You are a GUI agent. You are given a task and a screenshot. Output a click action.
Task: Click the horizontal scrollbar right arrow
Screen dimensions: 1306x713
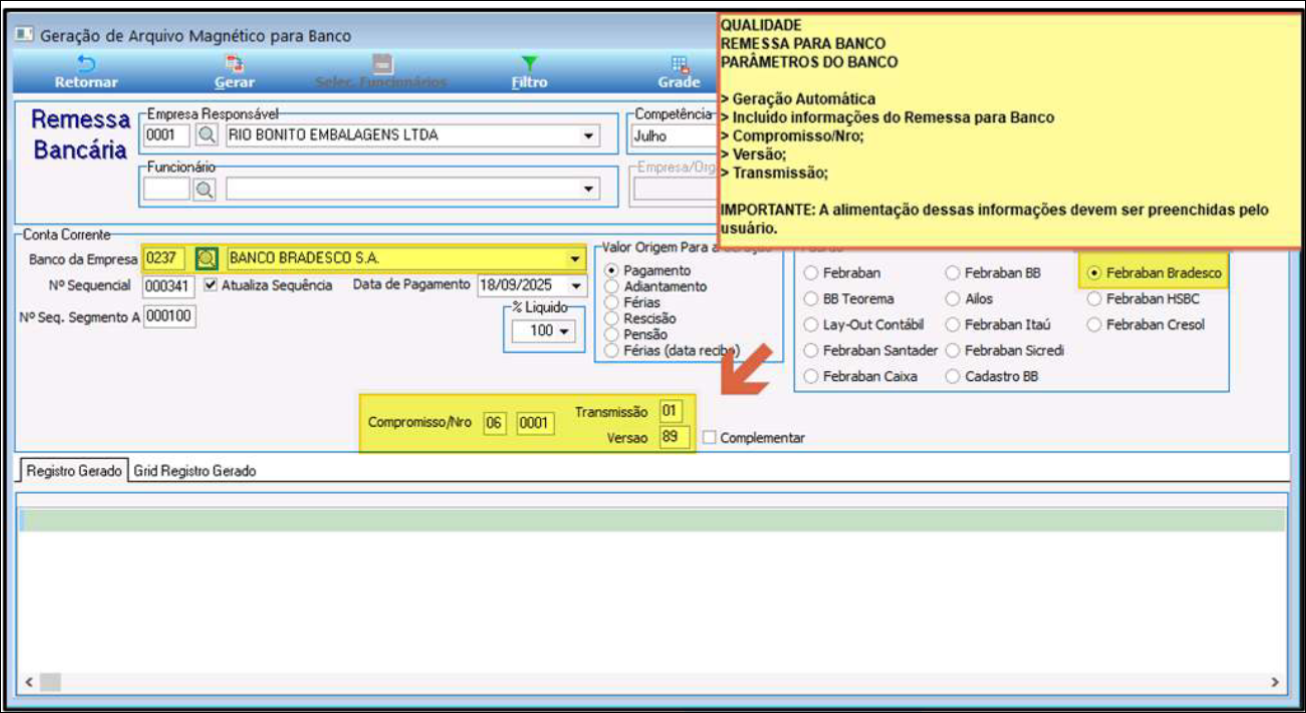(1274, 681)
